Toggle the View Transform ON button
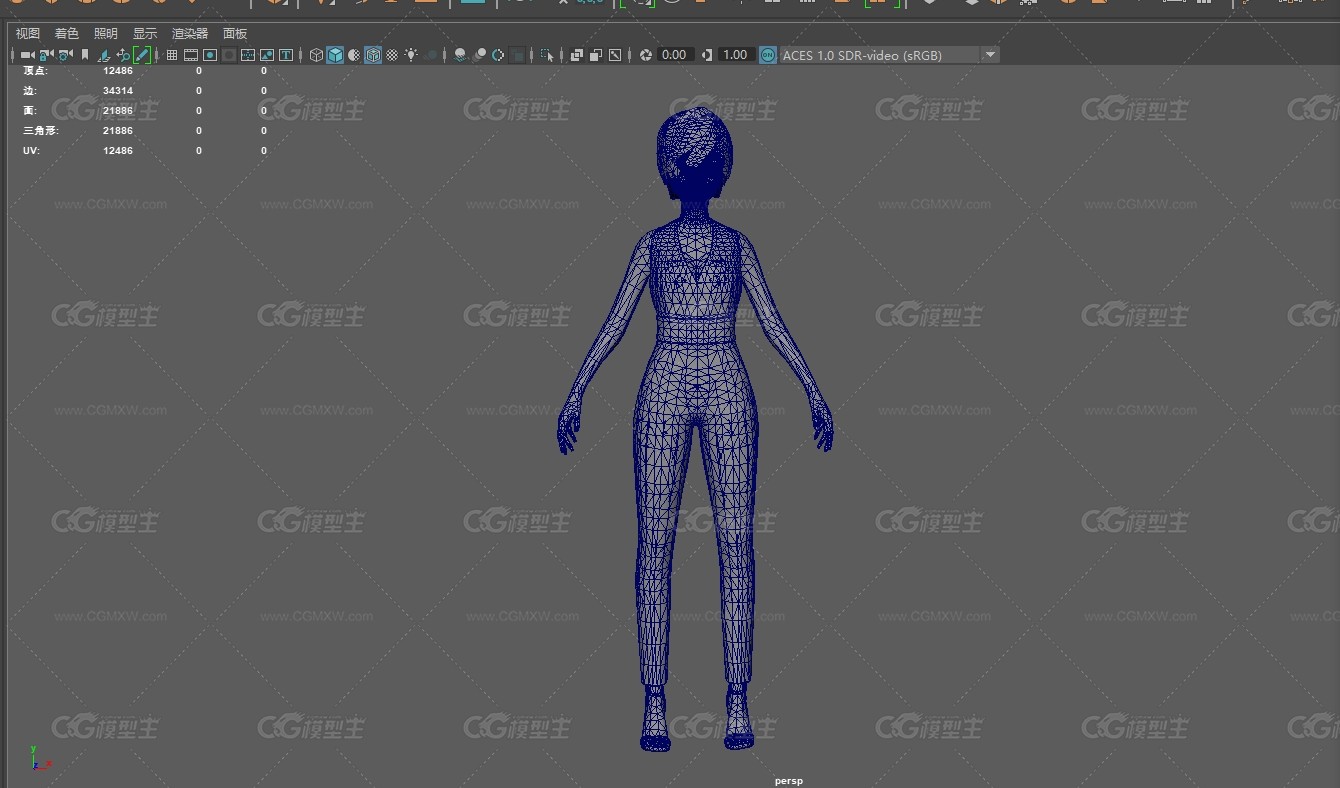1340x788 pixels. (x=767, y=55)
